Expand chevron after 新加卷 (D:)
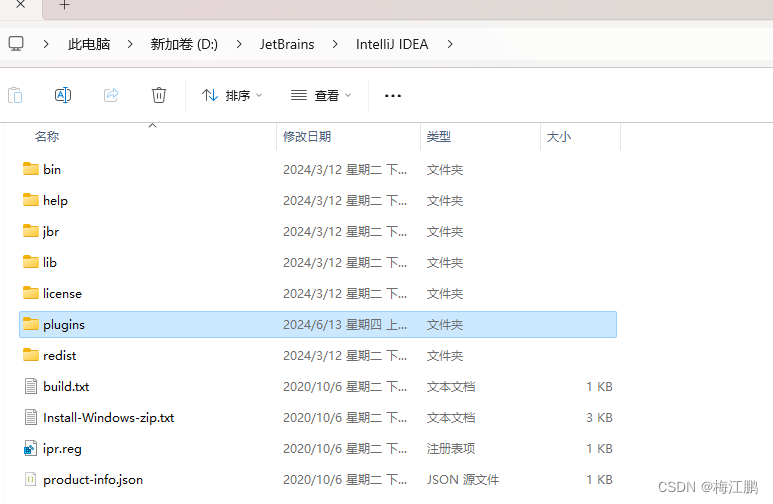 (x=239, y=44)
